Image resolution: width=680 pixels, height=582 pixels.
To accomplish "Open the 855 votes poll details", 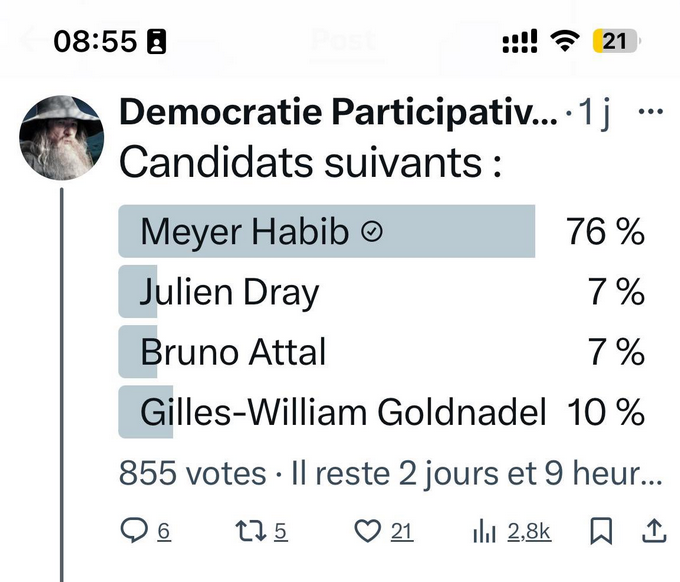I will click(192, 472).
